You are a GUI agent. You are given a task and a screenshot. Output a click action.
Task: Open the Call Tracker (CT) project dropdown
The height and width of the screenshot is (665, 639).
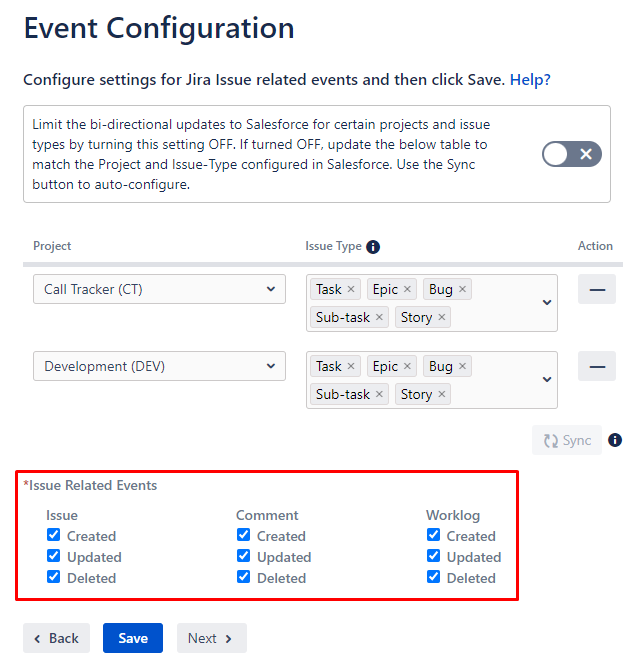(x=159, y=289)
